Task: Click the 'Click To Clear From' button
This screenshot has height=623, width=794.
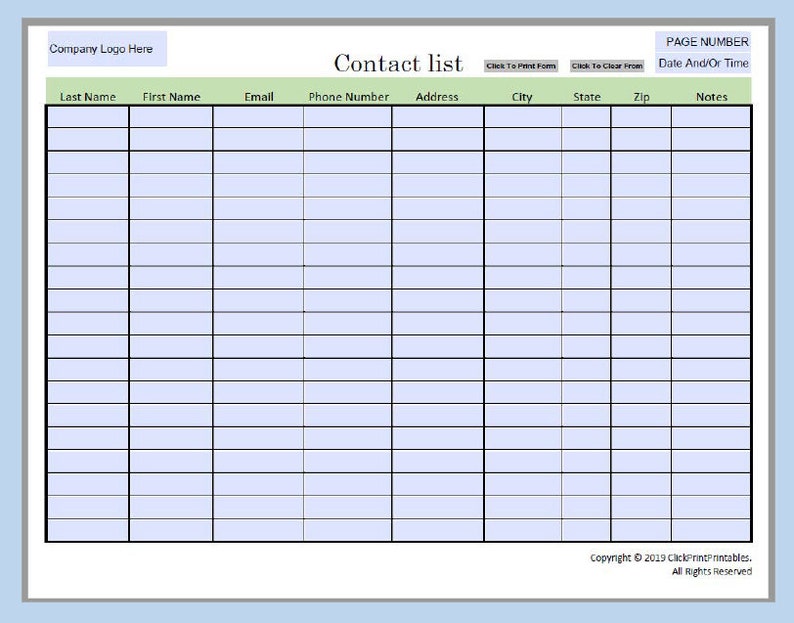Action: (x=607, y=66)
